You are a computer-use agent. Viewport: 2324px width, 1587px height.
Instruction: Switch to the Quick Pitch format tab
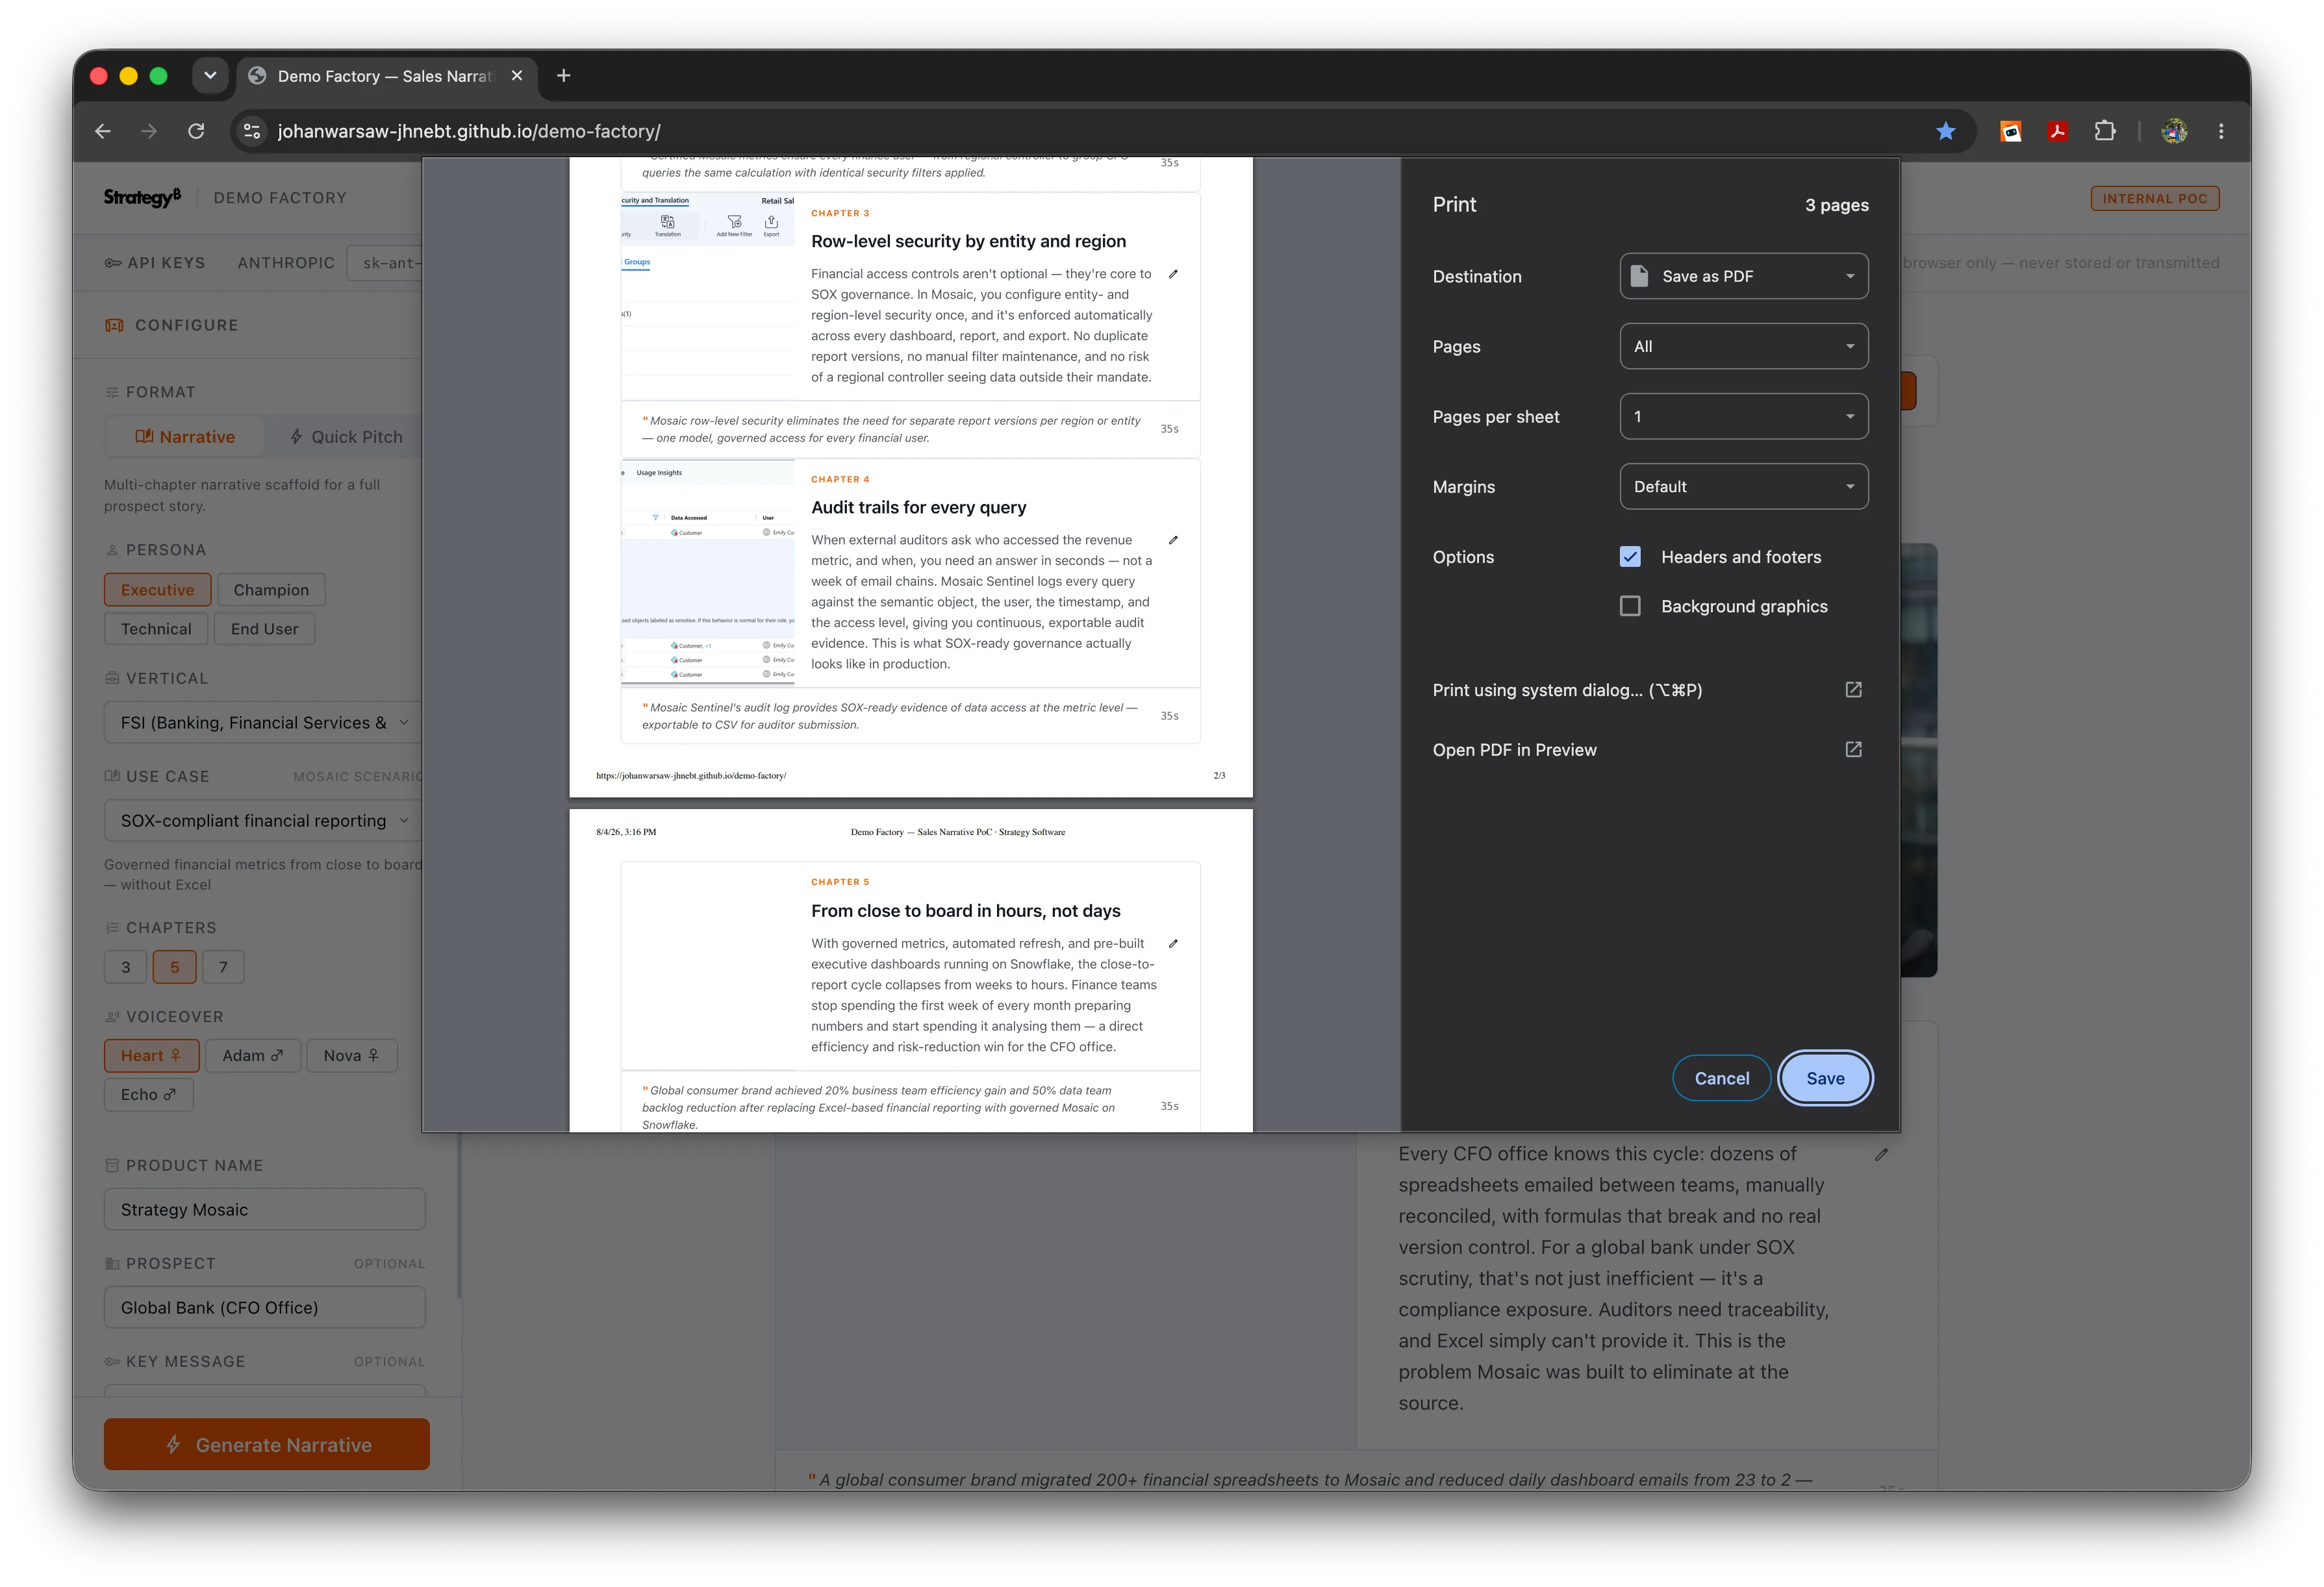point(346,437)
